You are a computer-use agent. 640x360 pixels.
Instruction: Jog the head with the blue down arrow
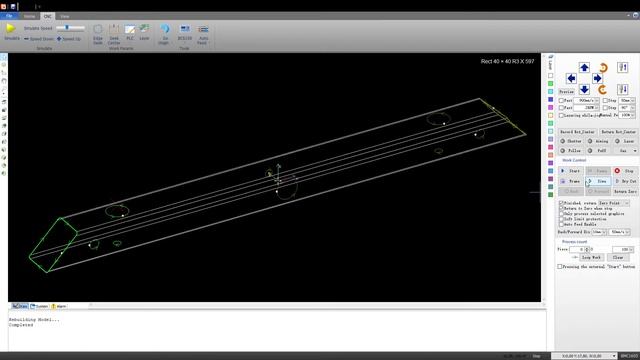(x=584, y=89)
